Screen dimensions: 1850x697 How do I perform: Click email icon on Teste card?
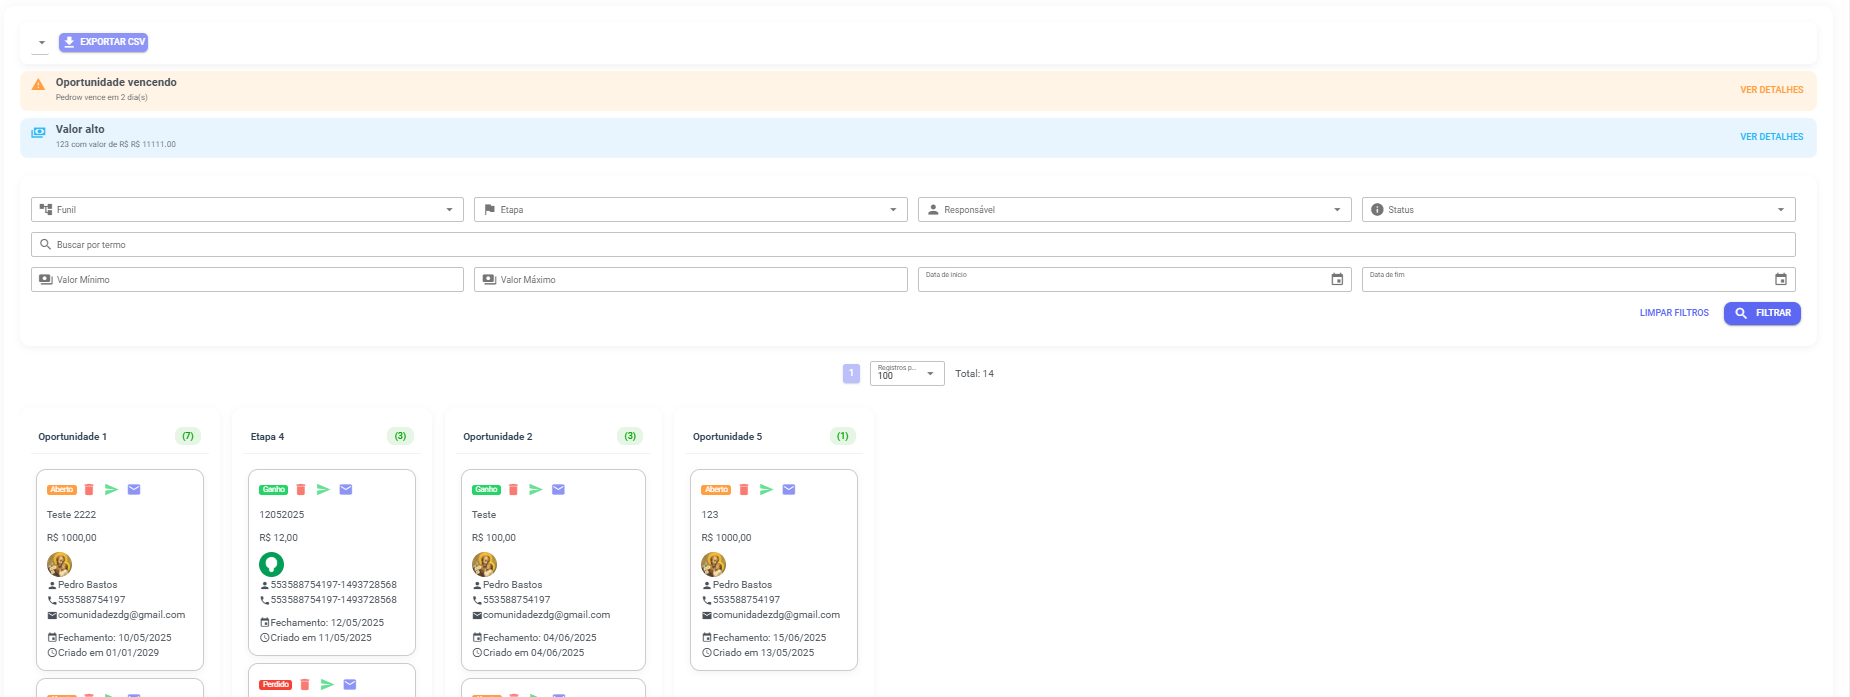pos(558,490)
